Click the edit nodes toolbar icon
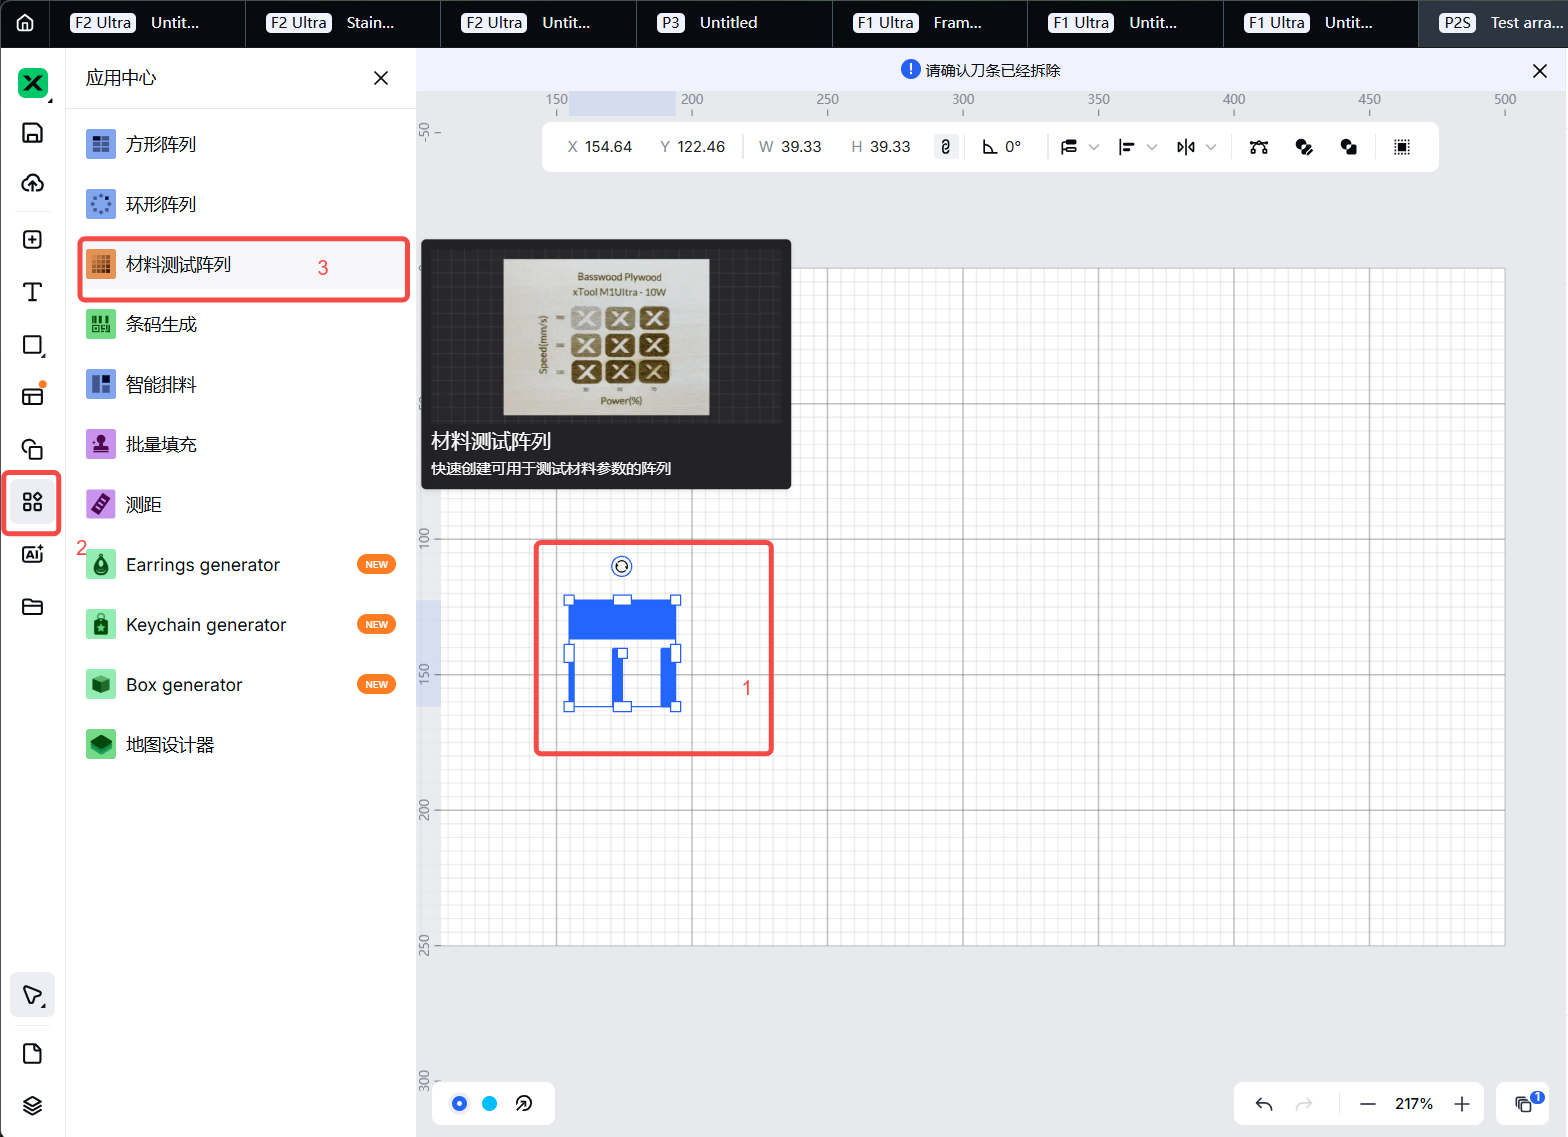The width and height of the screenshot is (1568, 1137). pos(1258,147)
